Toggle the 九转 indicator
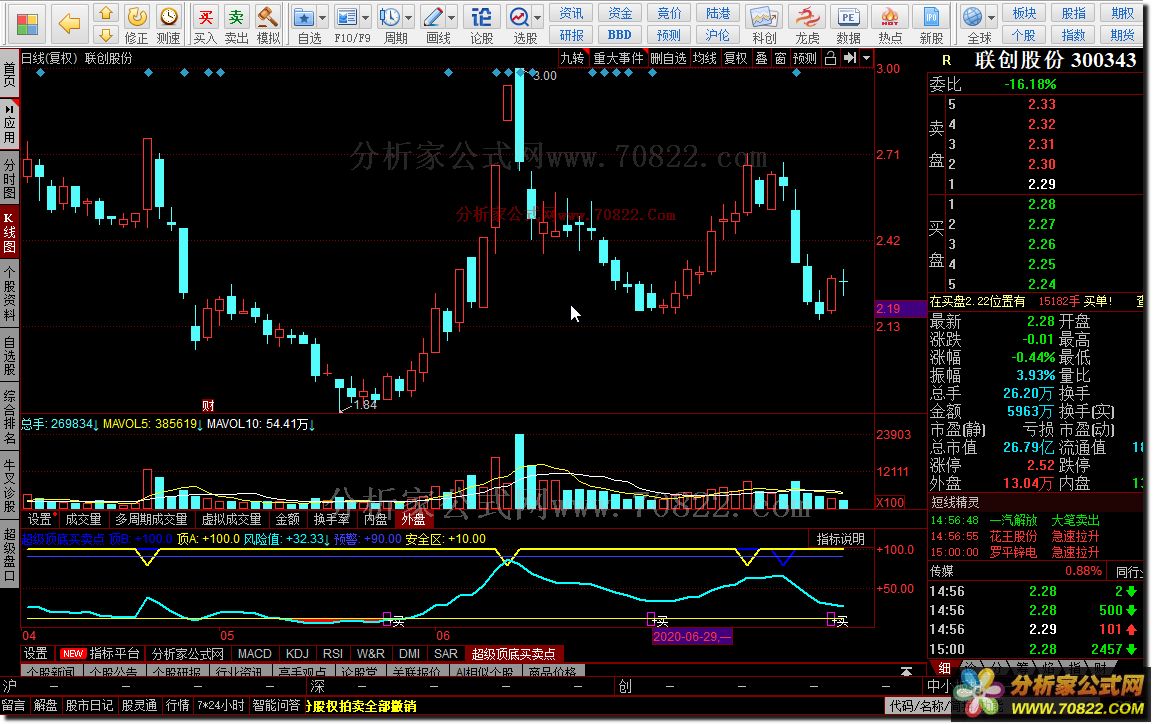 [x=572, y=58]
